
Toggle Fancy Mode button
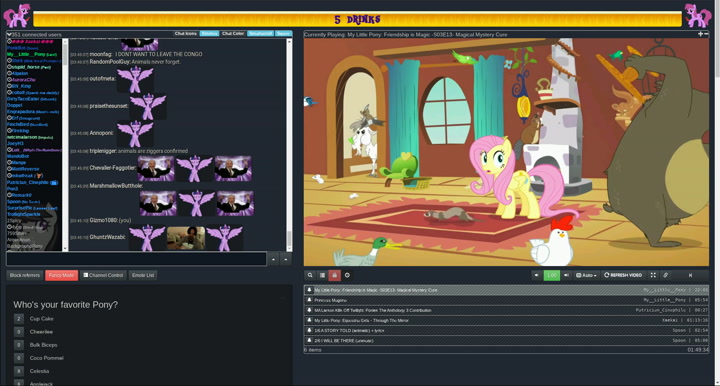(61, 275)
